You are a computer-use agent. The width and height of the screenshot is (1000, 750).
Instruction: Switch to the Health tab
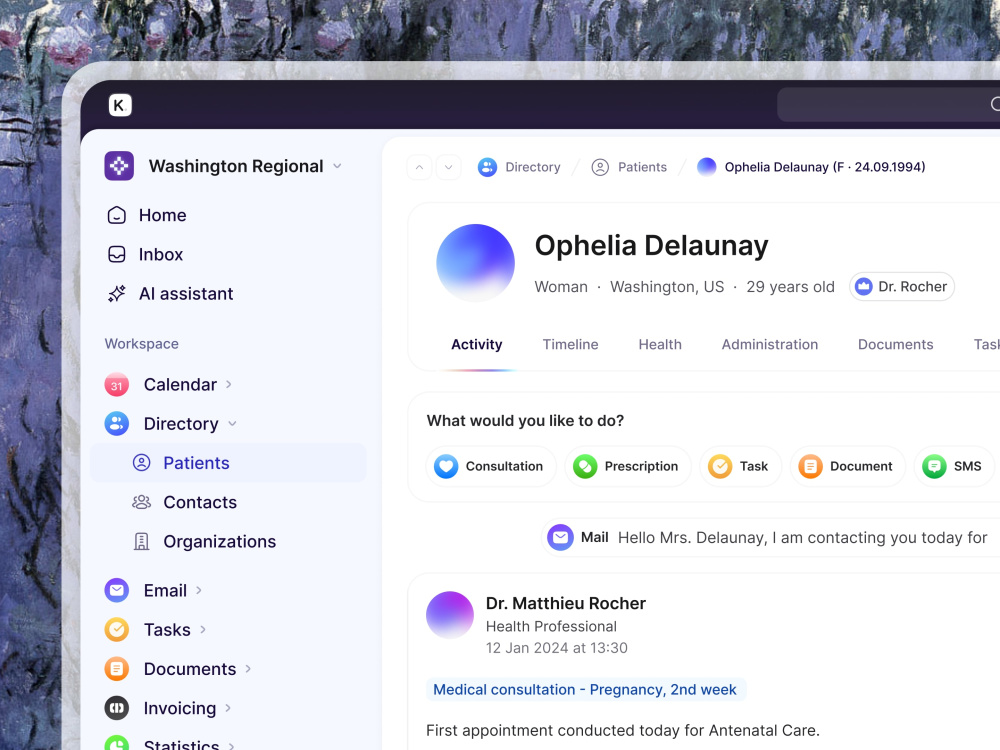(x=660, y=344)
